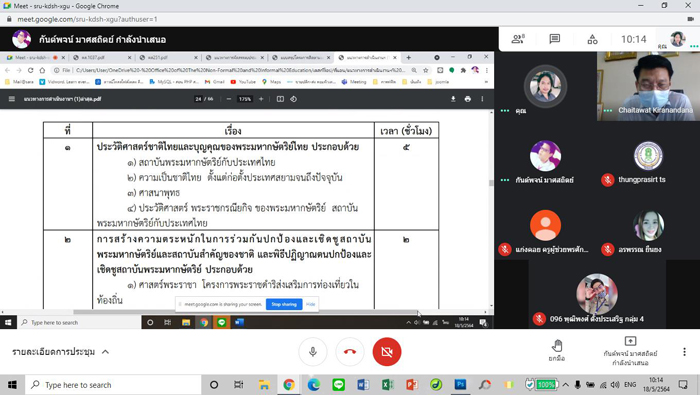The image size is (700, 395).
Task: Show hidden system tray icons
Action: point(565,385)
